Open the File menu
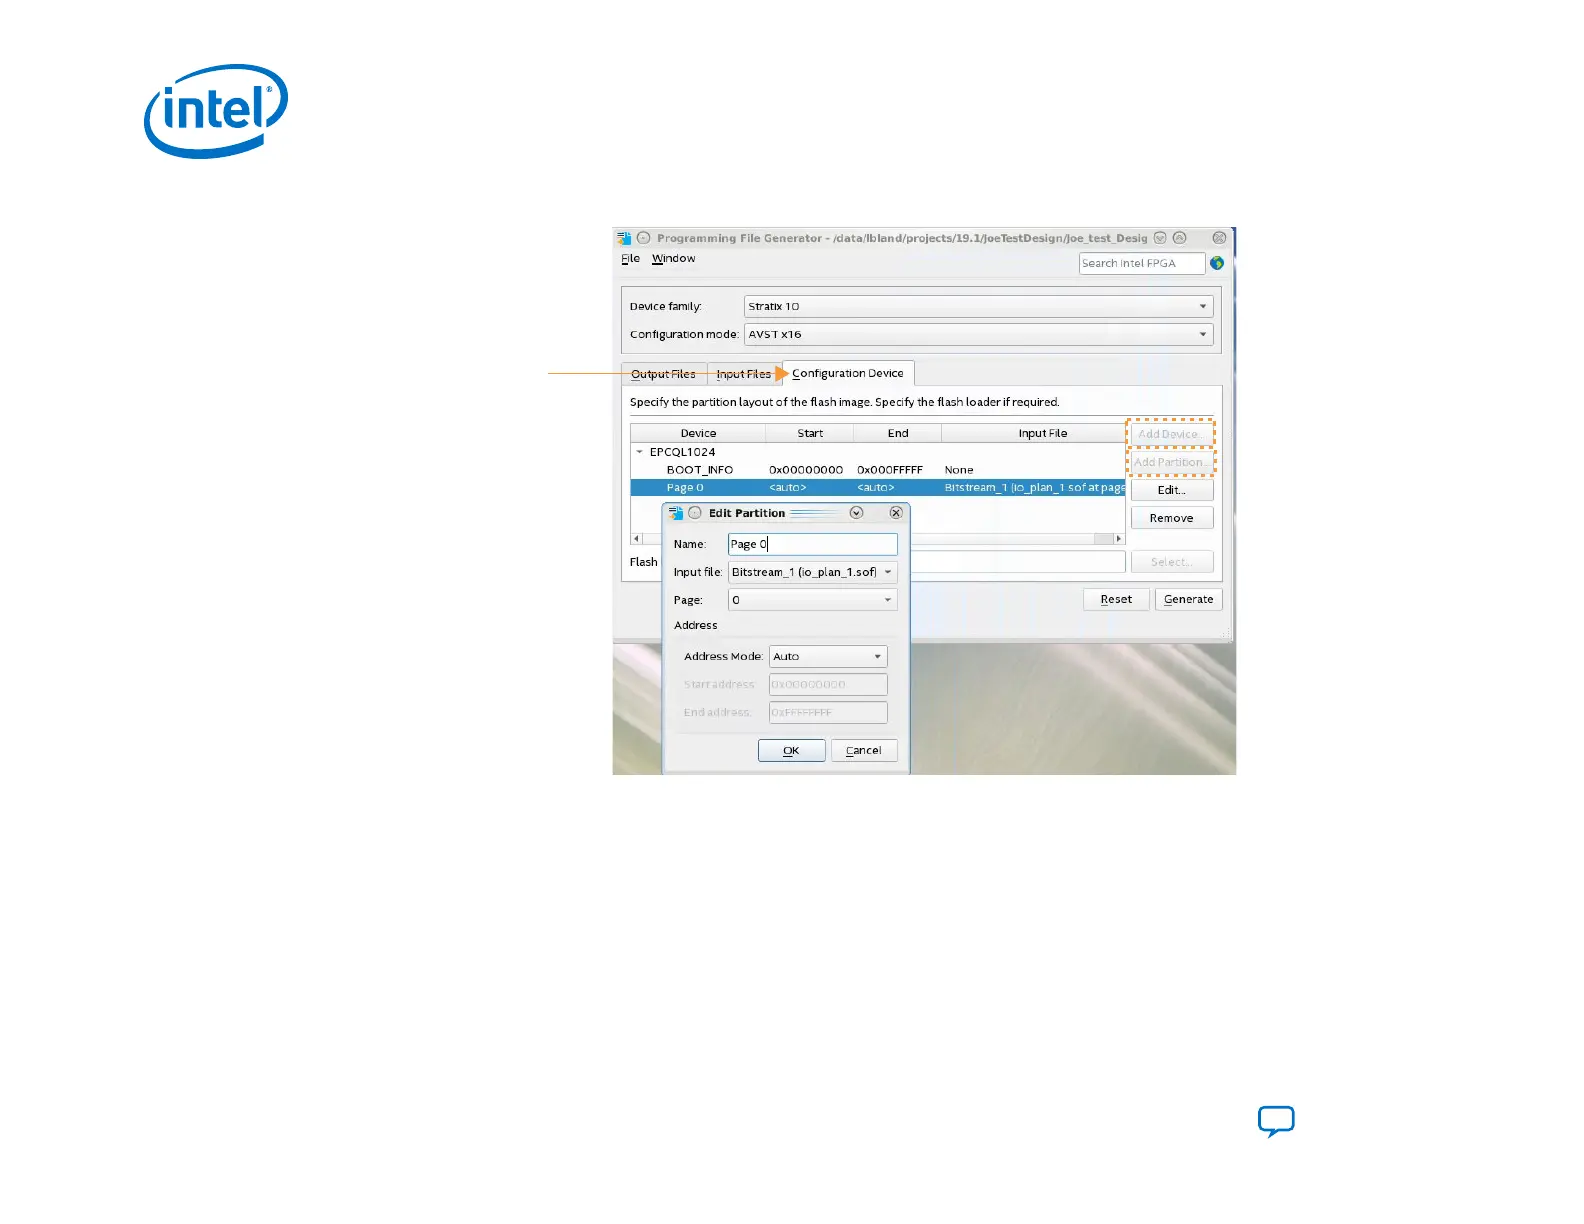This screenshot has width=1584, height=1224. 630,258
